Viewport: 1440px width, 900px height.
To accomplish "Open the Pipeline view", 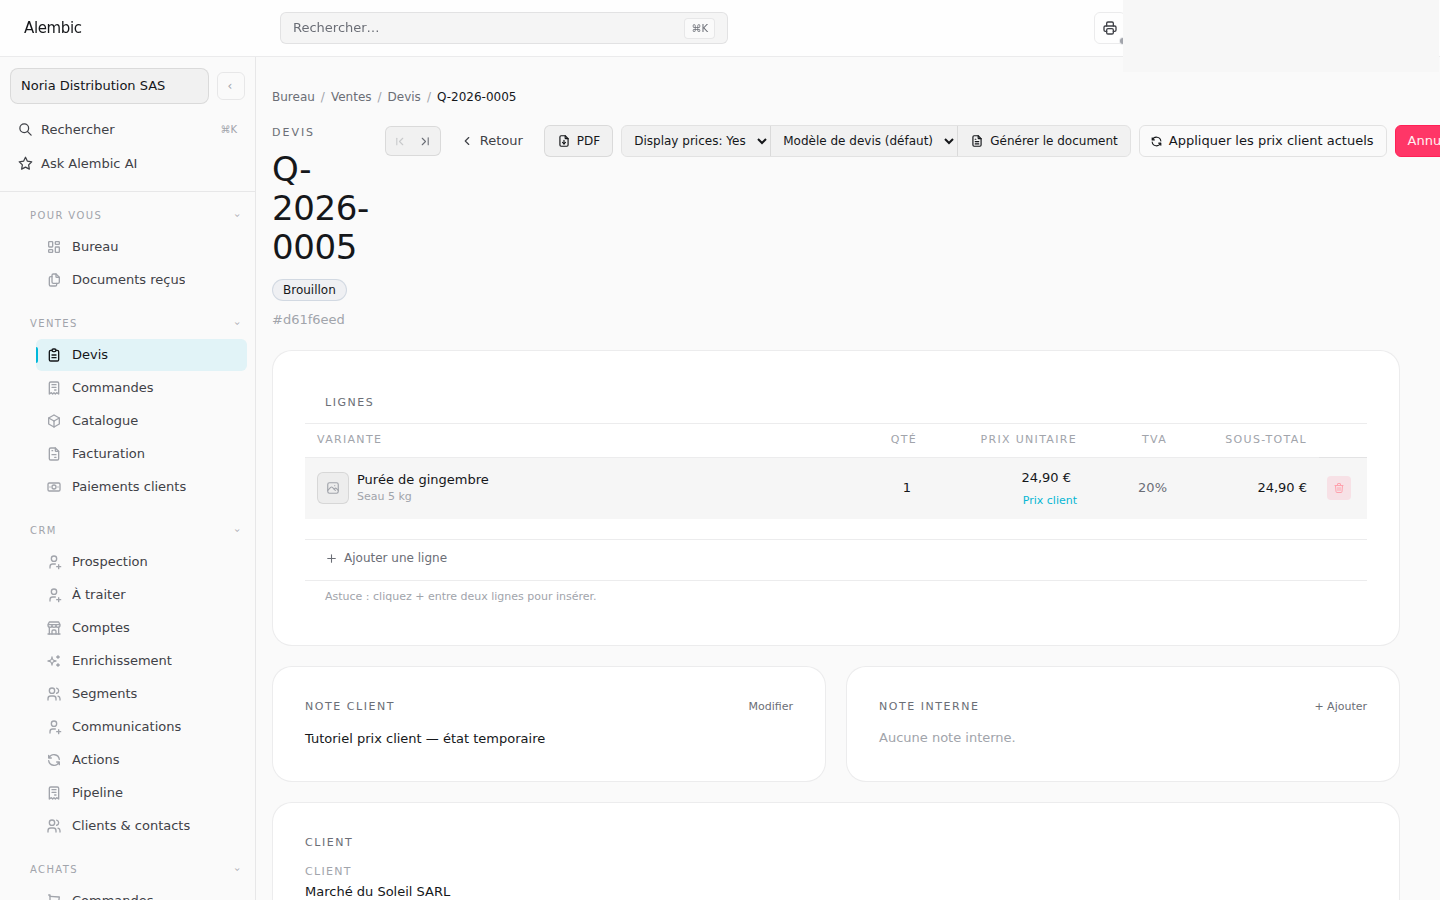I will point(141,792).
